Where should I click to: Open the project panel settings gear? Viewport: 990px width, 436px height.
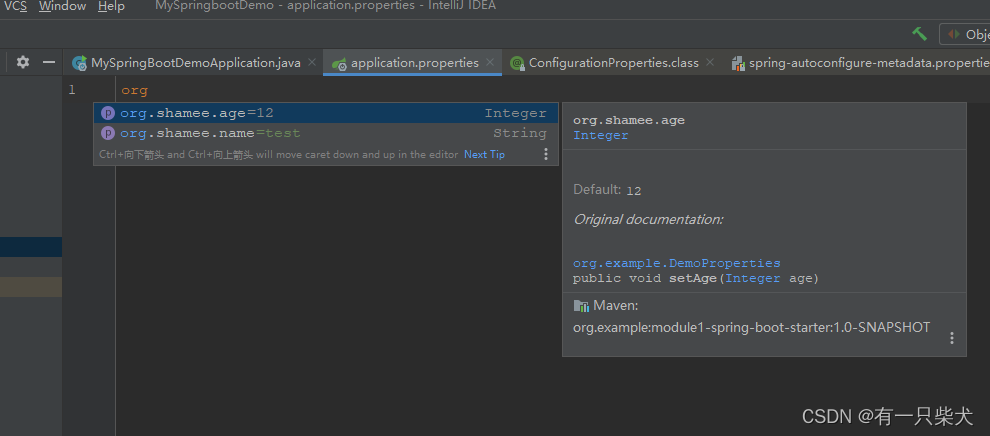[23, 62]
